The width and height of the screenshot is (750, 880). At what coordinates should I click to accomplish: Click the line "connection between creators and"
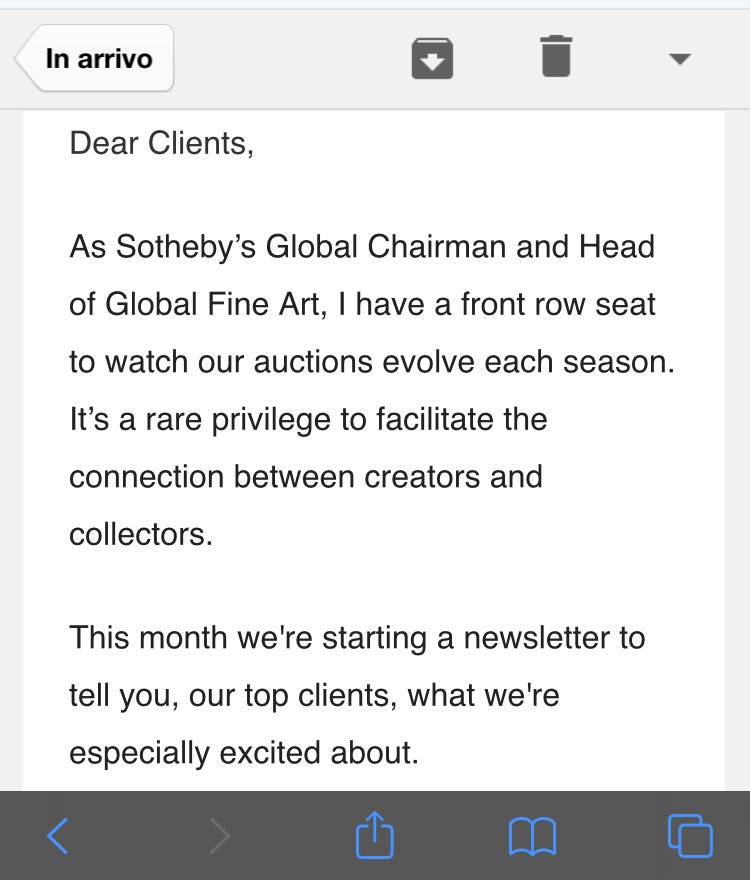click(306, 477)
